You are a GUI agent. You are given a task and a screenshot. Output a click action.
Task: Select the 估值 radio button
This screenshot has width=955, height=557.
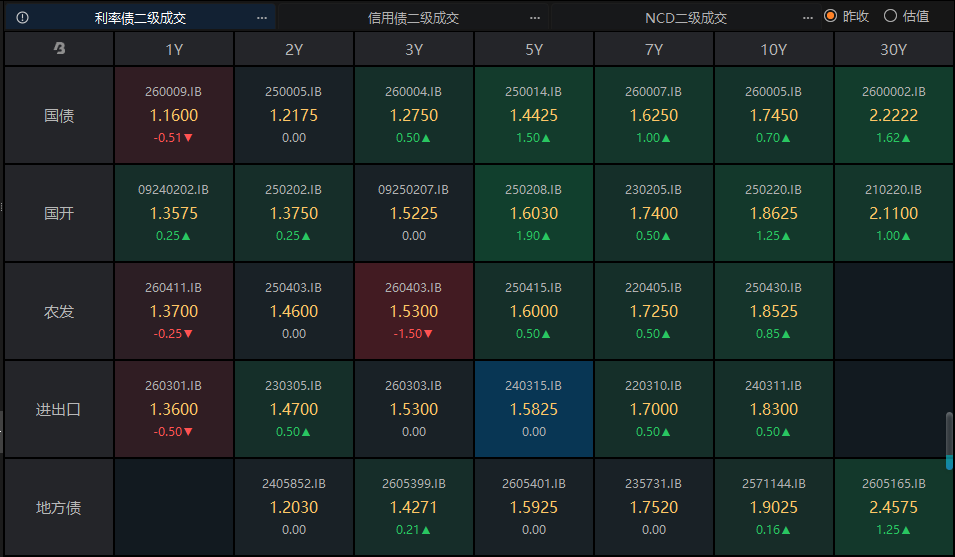890,16
